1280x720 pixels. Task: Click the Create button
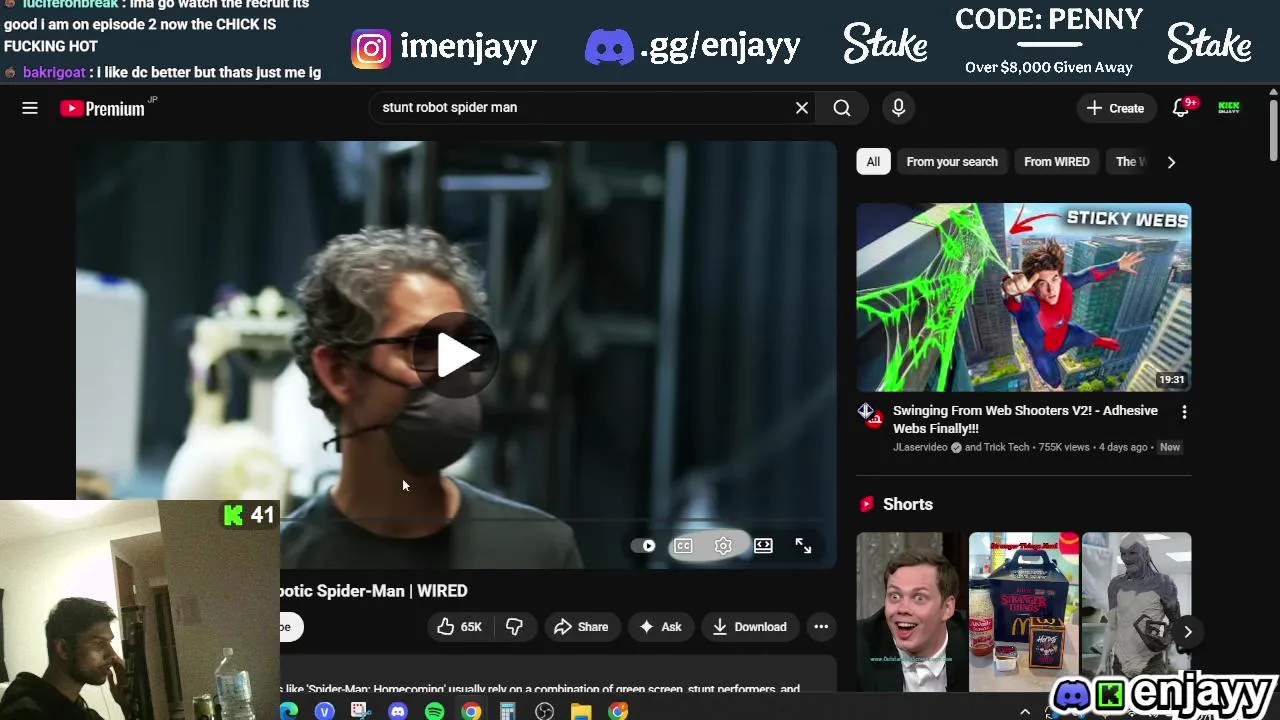click(x=1115, y=108)
